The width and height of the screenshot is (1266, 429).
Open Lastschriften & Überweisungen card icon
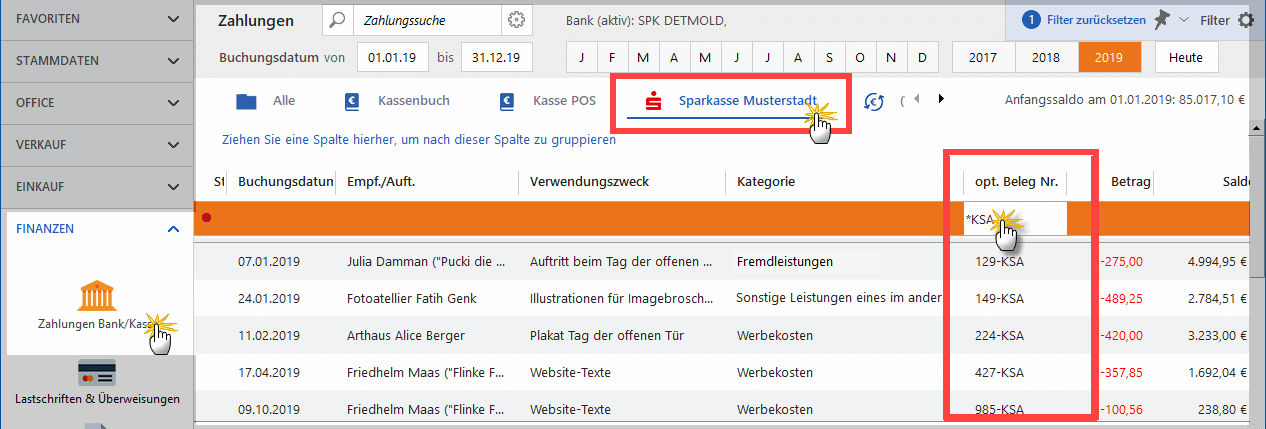pyautogui.click(x=97, y=372)
